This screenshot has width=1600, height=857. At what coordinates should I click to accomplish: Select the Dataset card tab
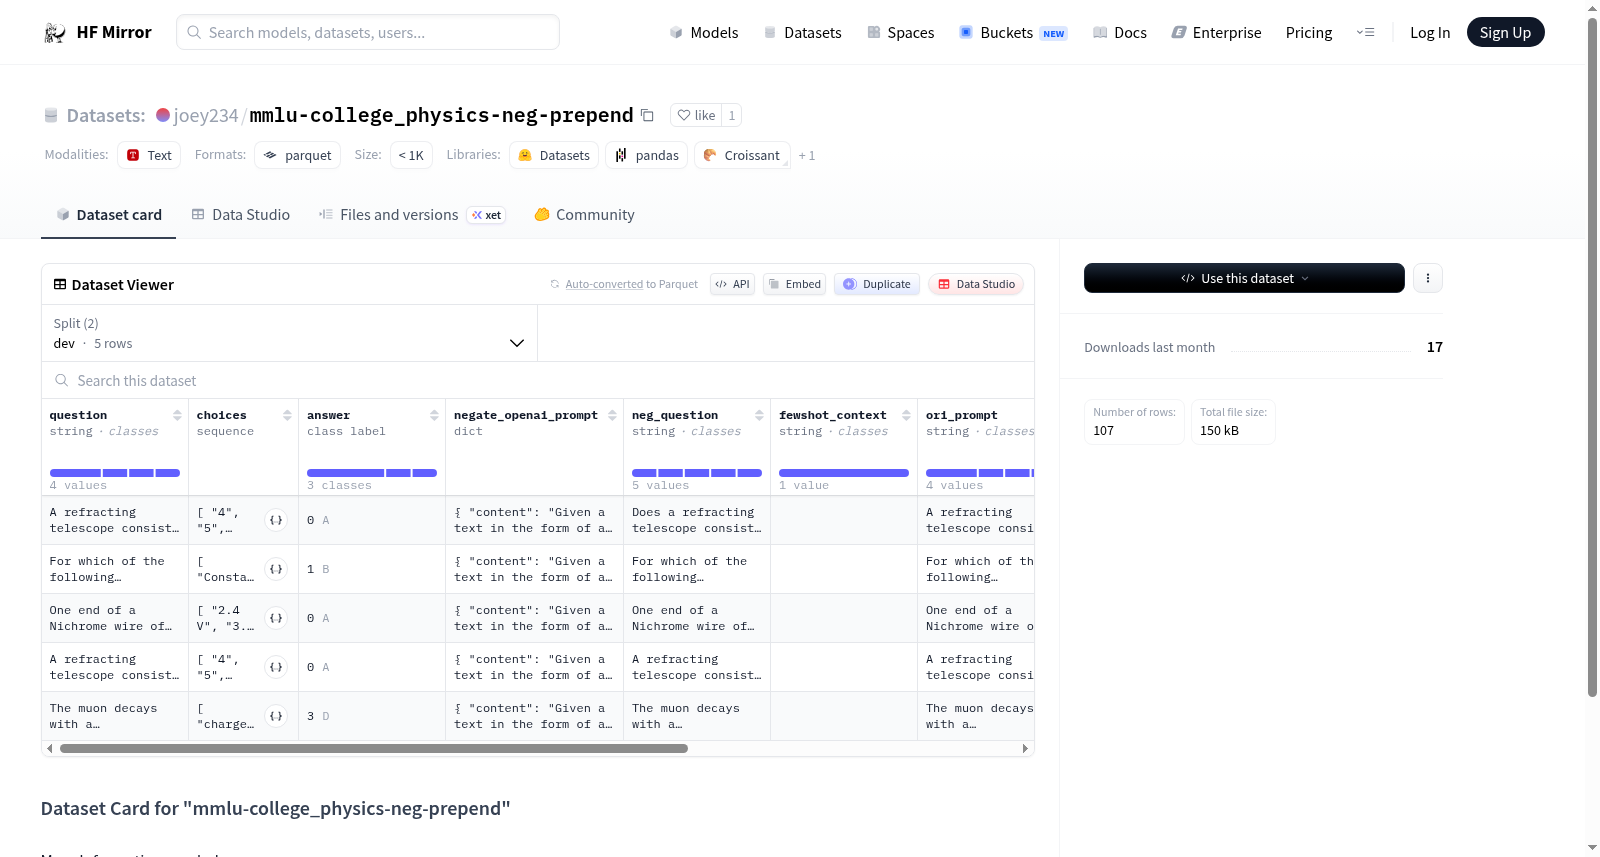click(108, 214)
